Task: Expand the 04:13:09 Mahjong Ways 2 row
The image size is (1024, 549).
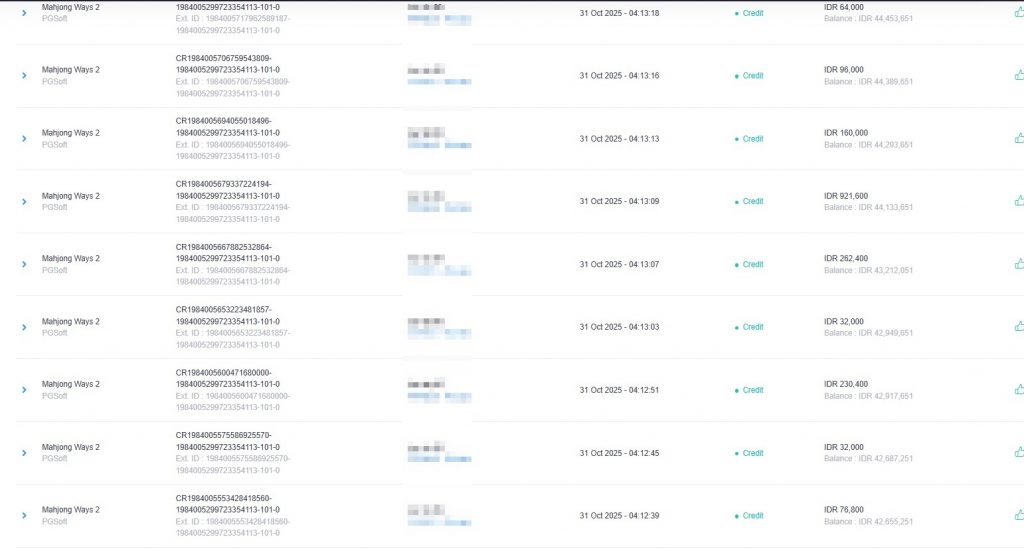Action: coord(24,202)
